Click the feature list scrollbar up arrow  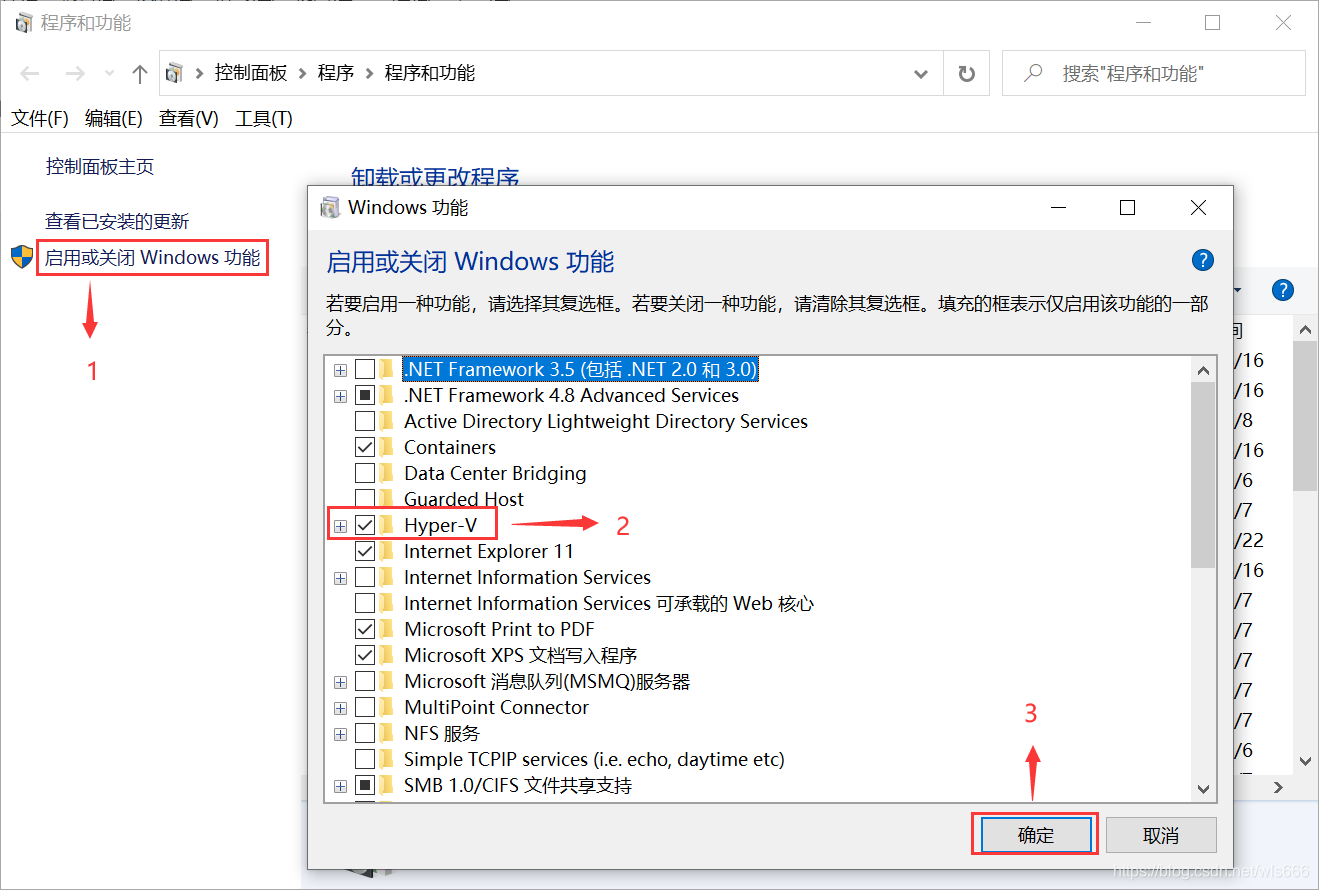(x=1203, y=369)
